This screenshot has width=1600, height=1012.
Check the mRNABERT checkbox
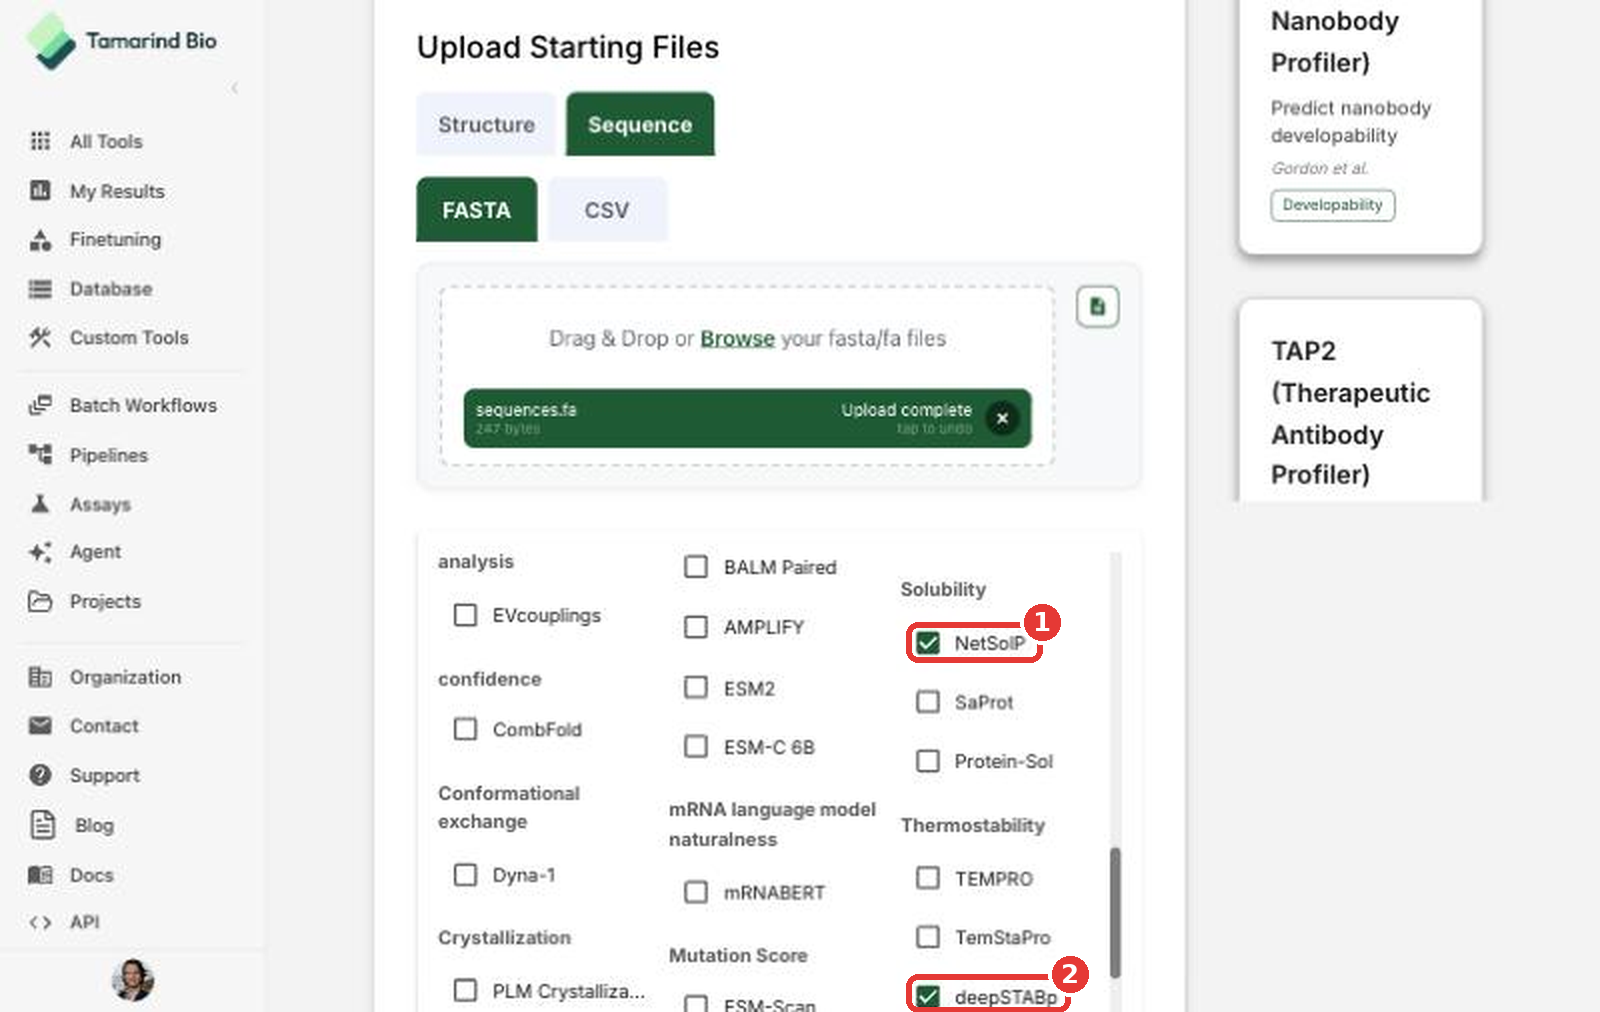(696, 892)
